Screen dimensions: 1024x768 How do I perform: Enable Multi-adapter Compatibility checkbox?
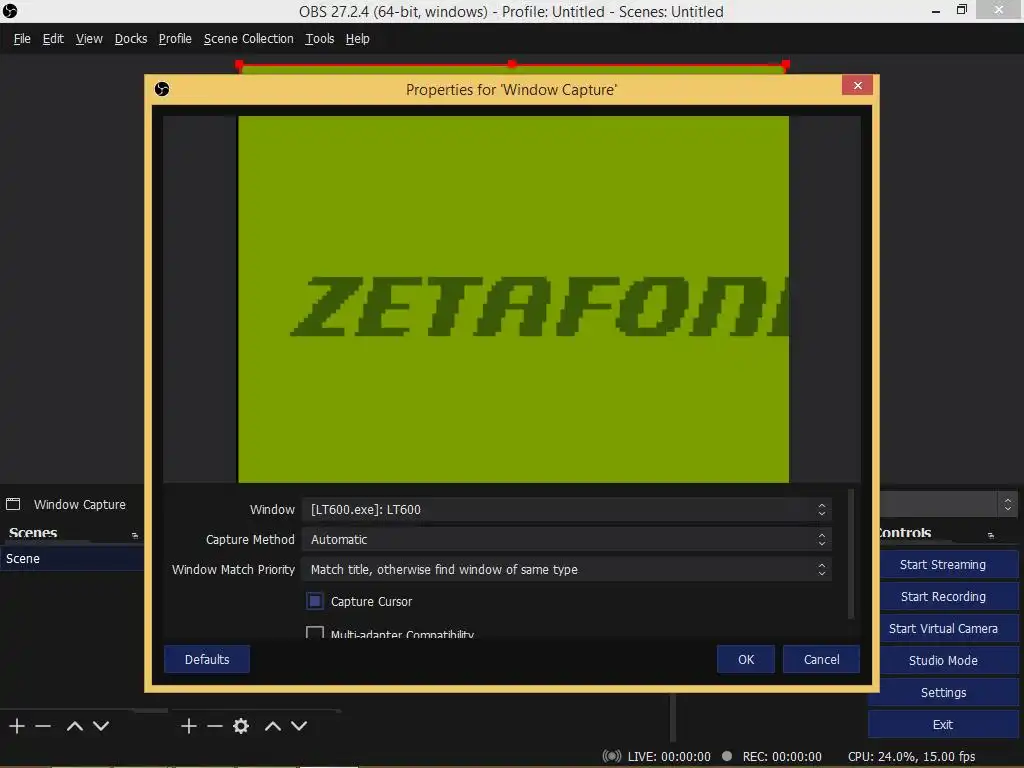315,632
